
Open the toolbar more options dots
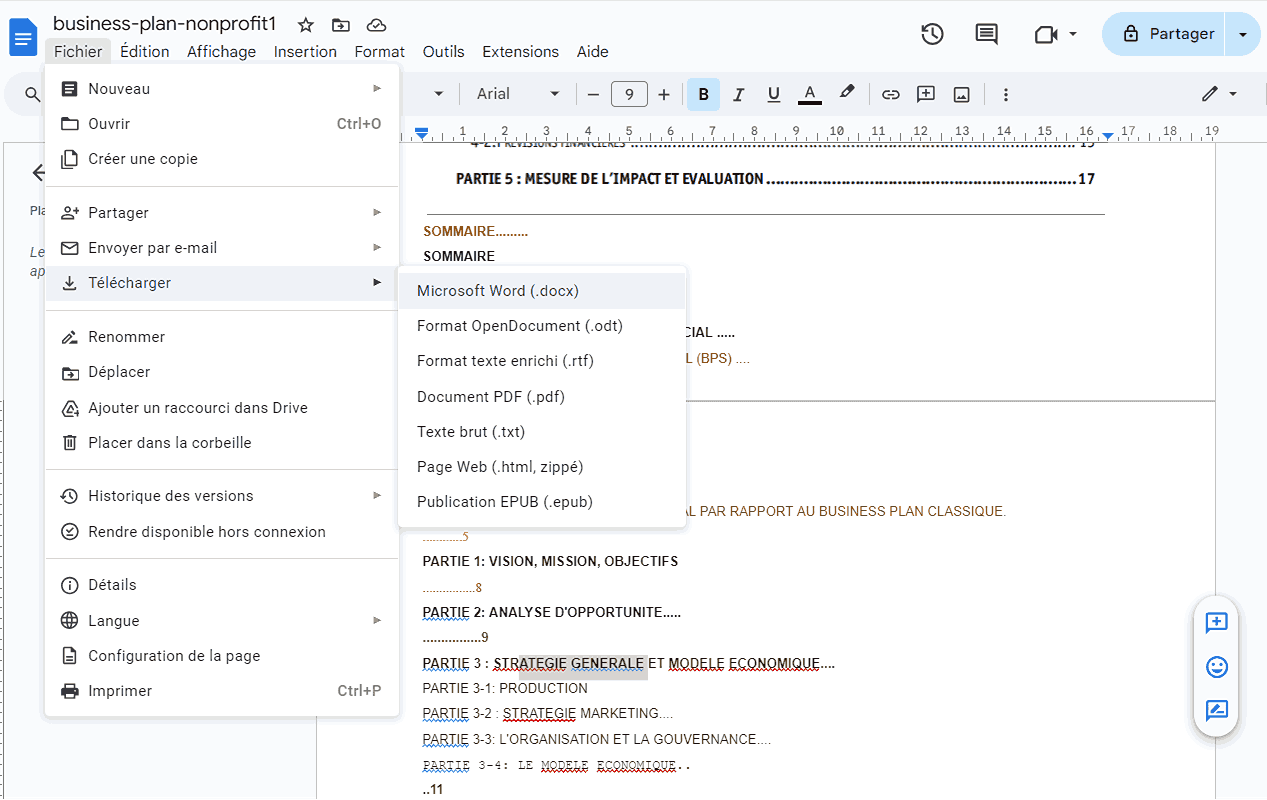tap(1006, 95)
